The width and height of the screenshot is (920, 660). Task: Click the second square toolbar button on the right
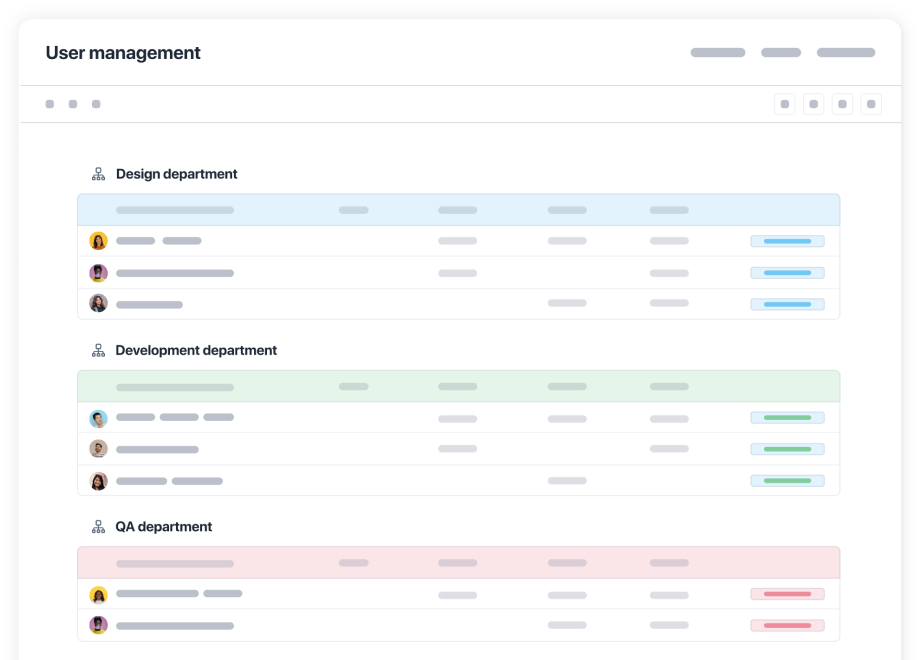(813, 104)
